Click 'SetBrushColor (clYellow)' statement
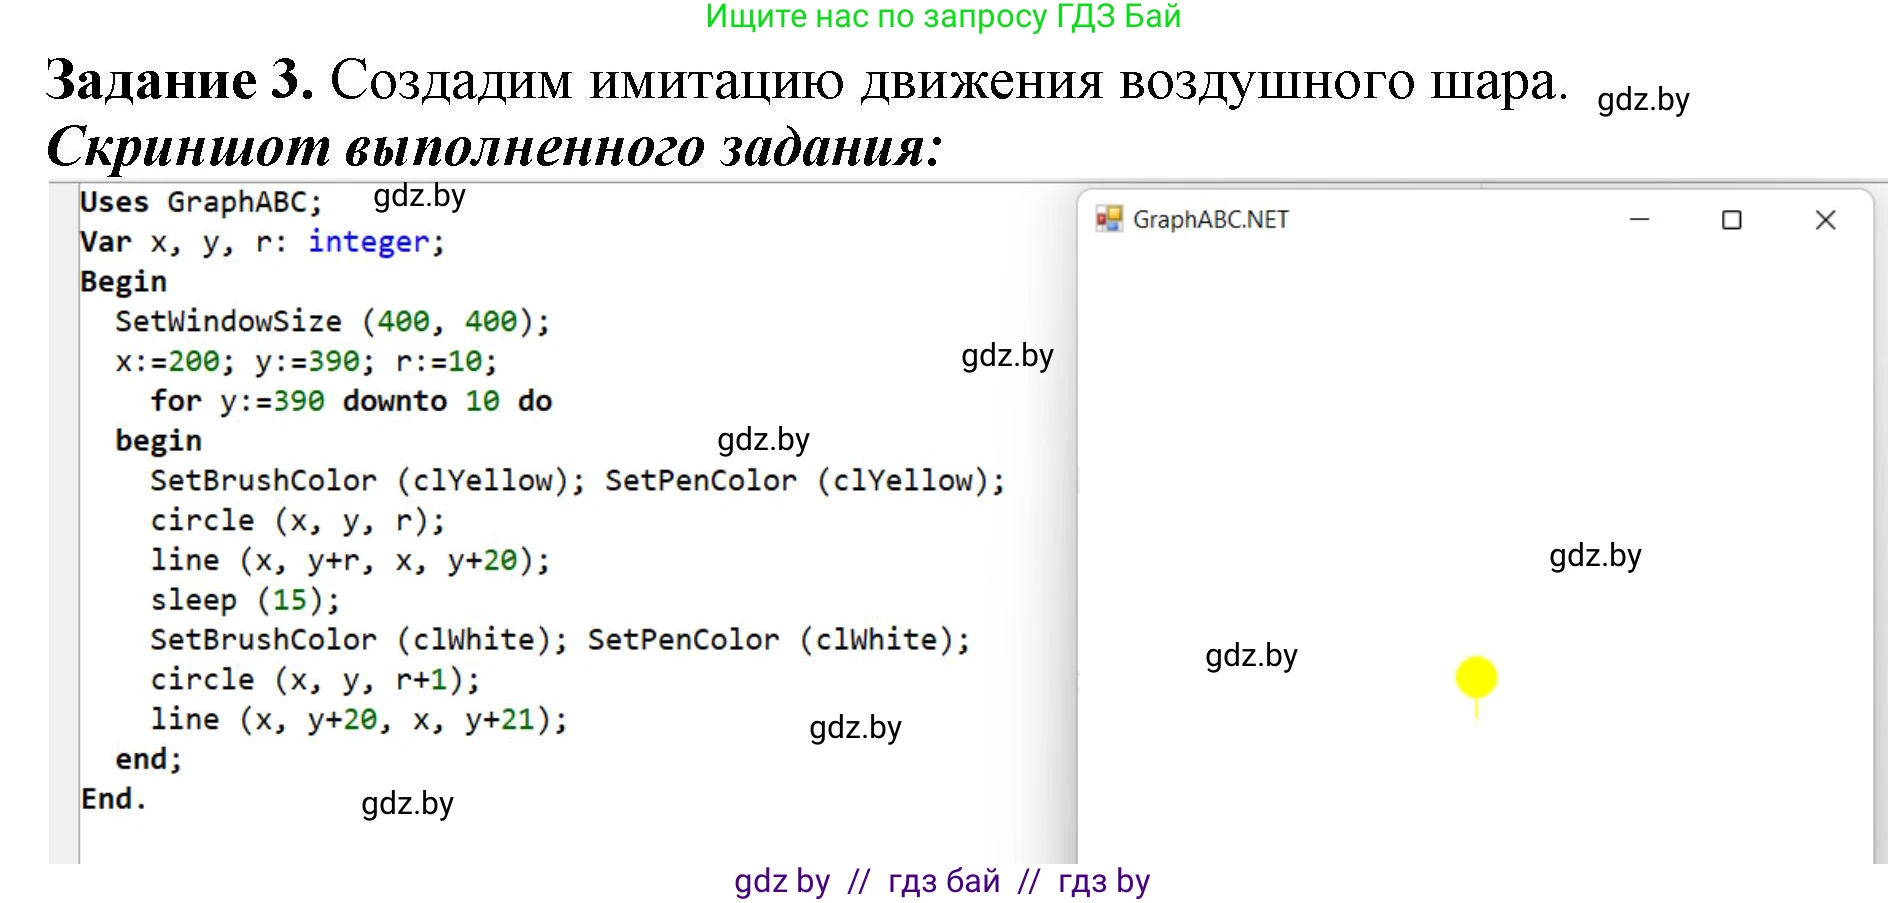 click(366, 481)
